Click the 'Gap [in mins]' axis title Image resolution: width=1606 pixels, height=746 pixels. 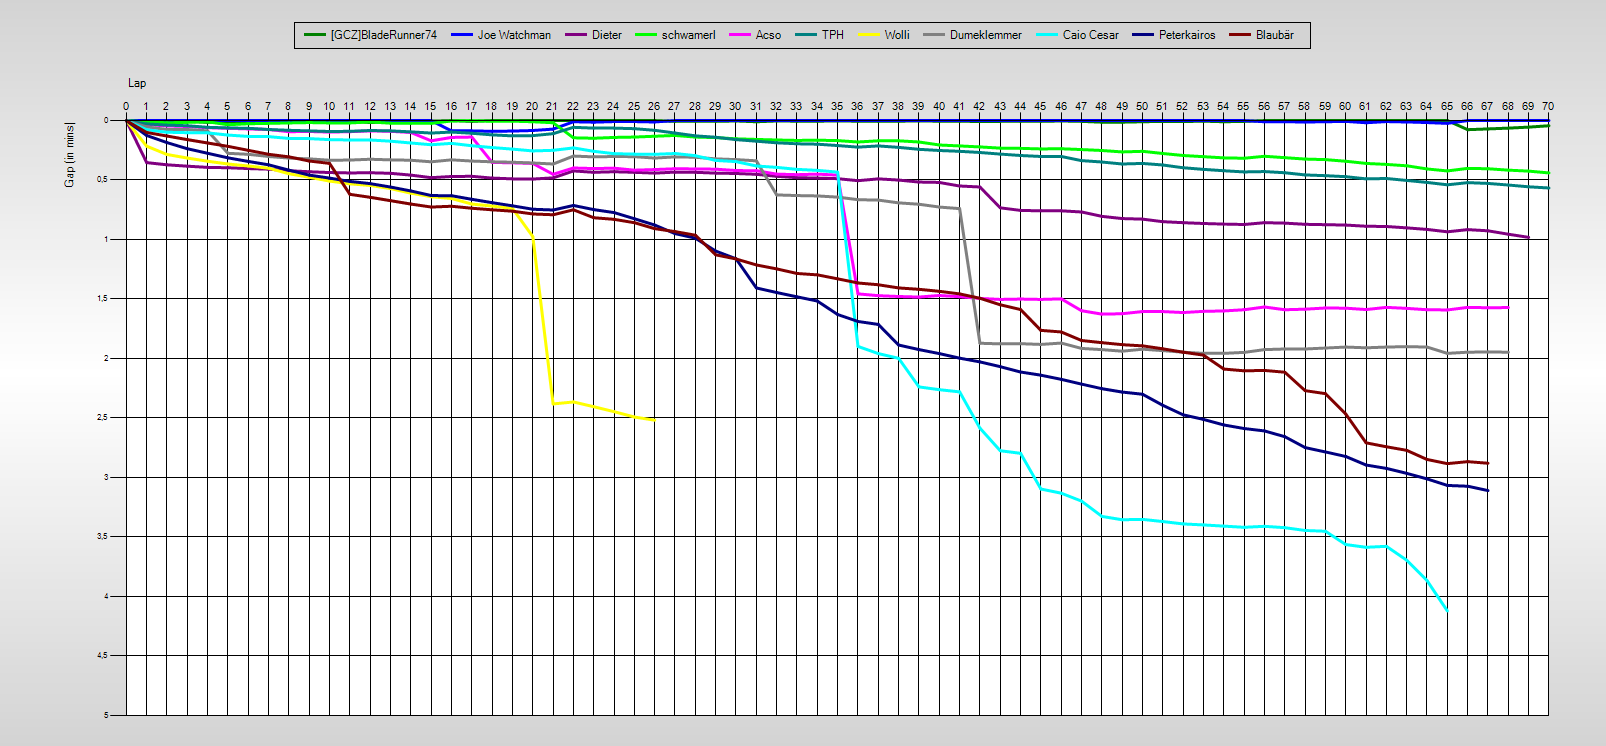pyautogui.click(x=70, y=155)
